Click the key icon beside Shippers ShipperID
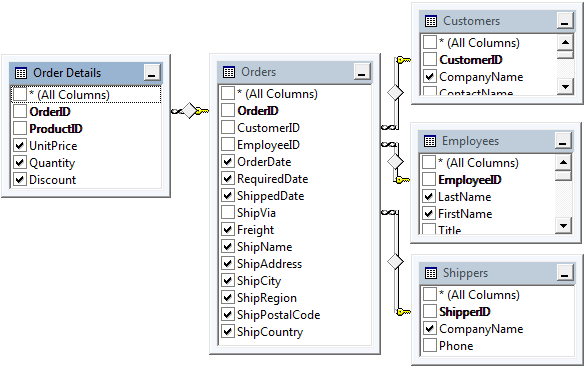Screen dimensions: 586x368 (x=404, y=312)
